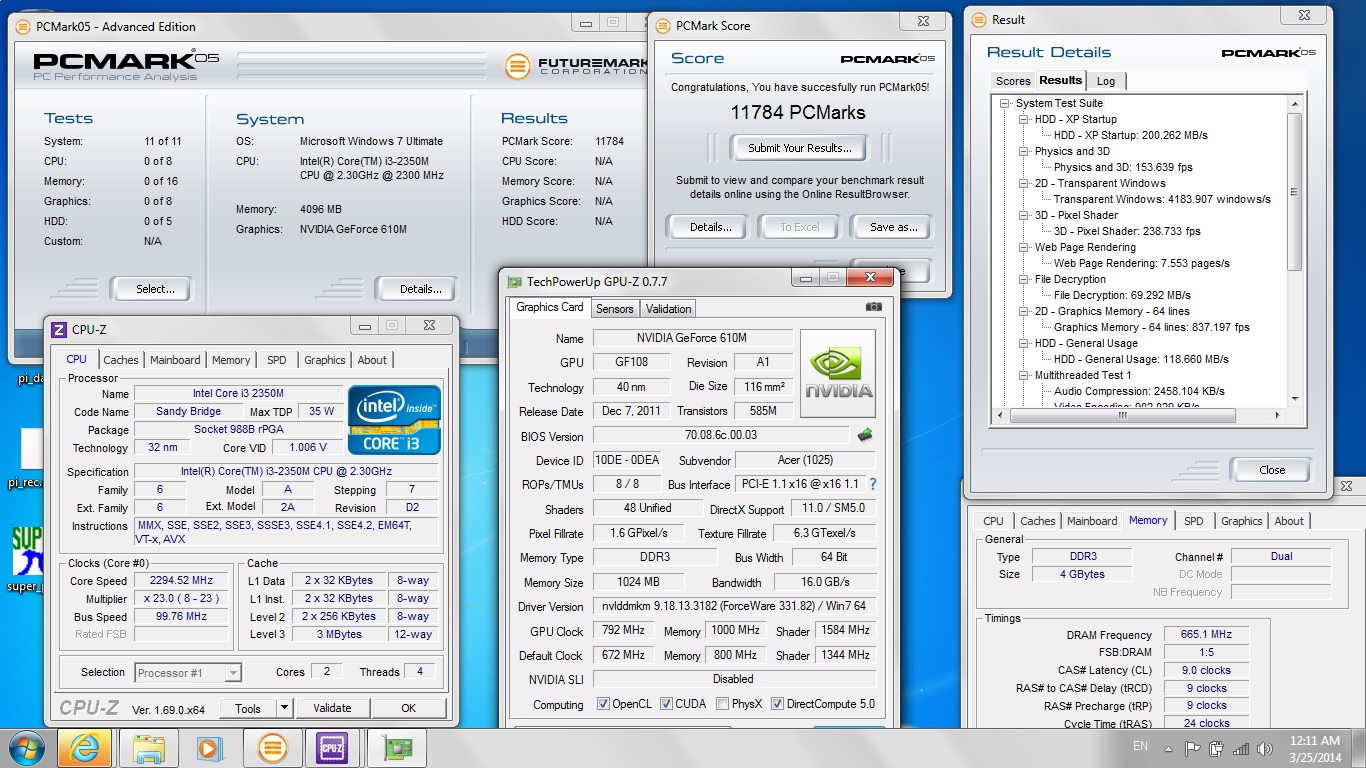Click Submit Your Results button
Screen dimensions: 1366x768
(x=800, y=148)
